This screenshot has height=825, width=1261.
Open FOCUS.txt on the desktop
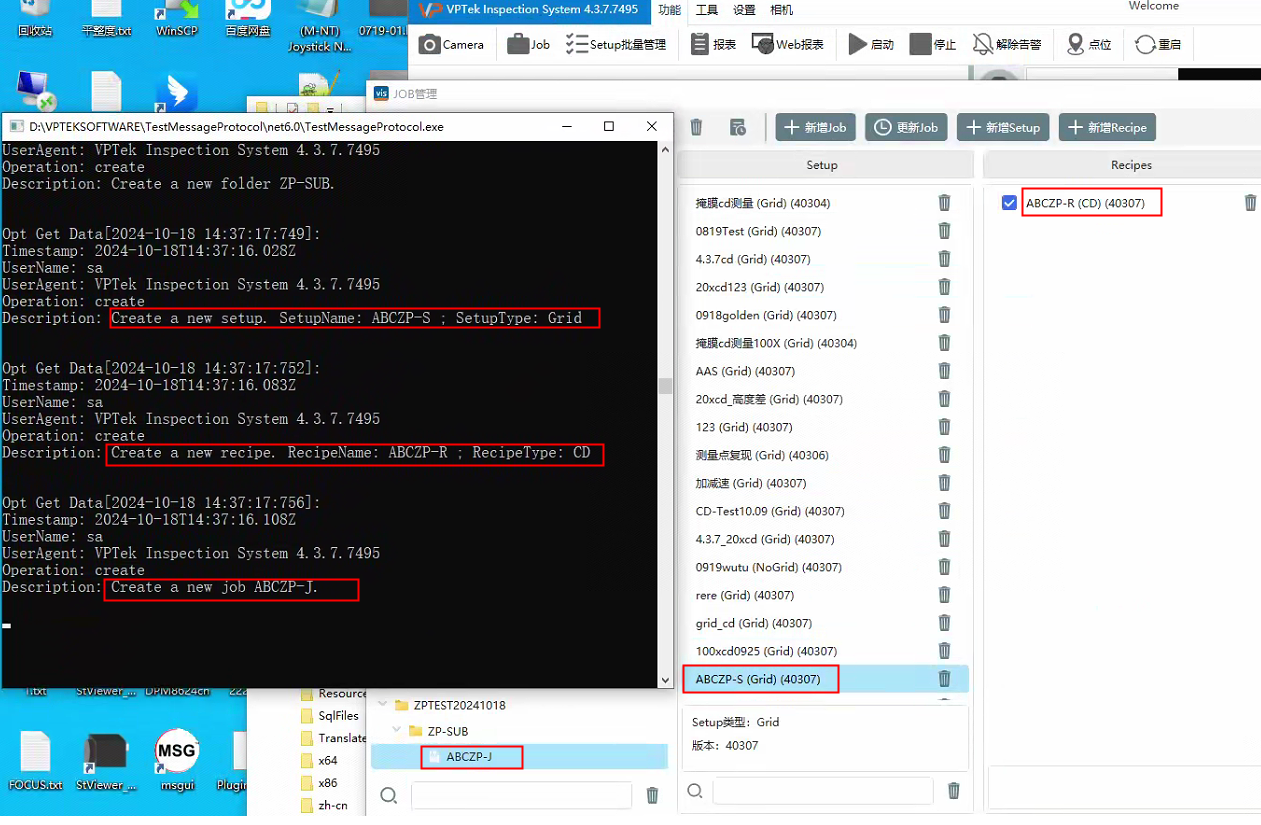(x=35, y=760)
